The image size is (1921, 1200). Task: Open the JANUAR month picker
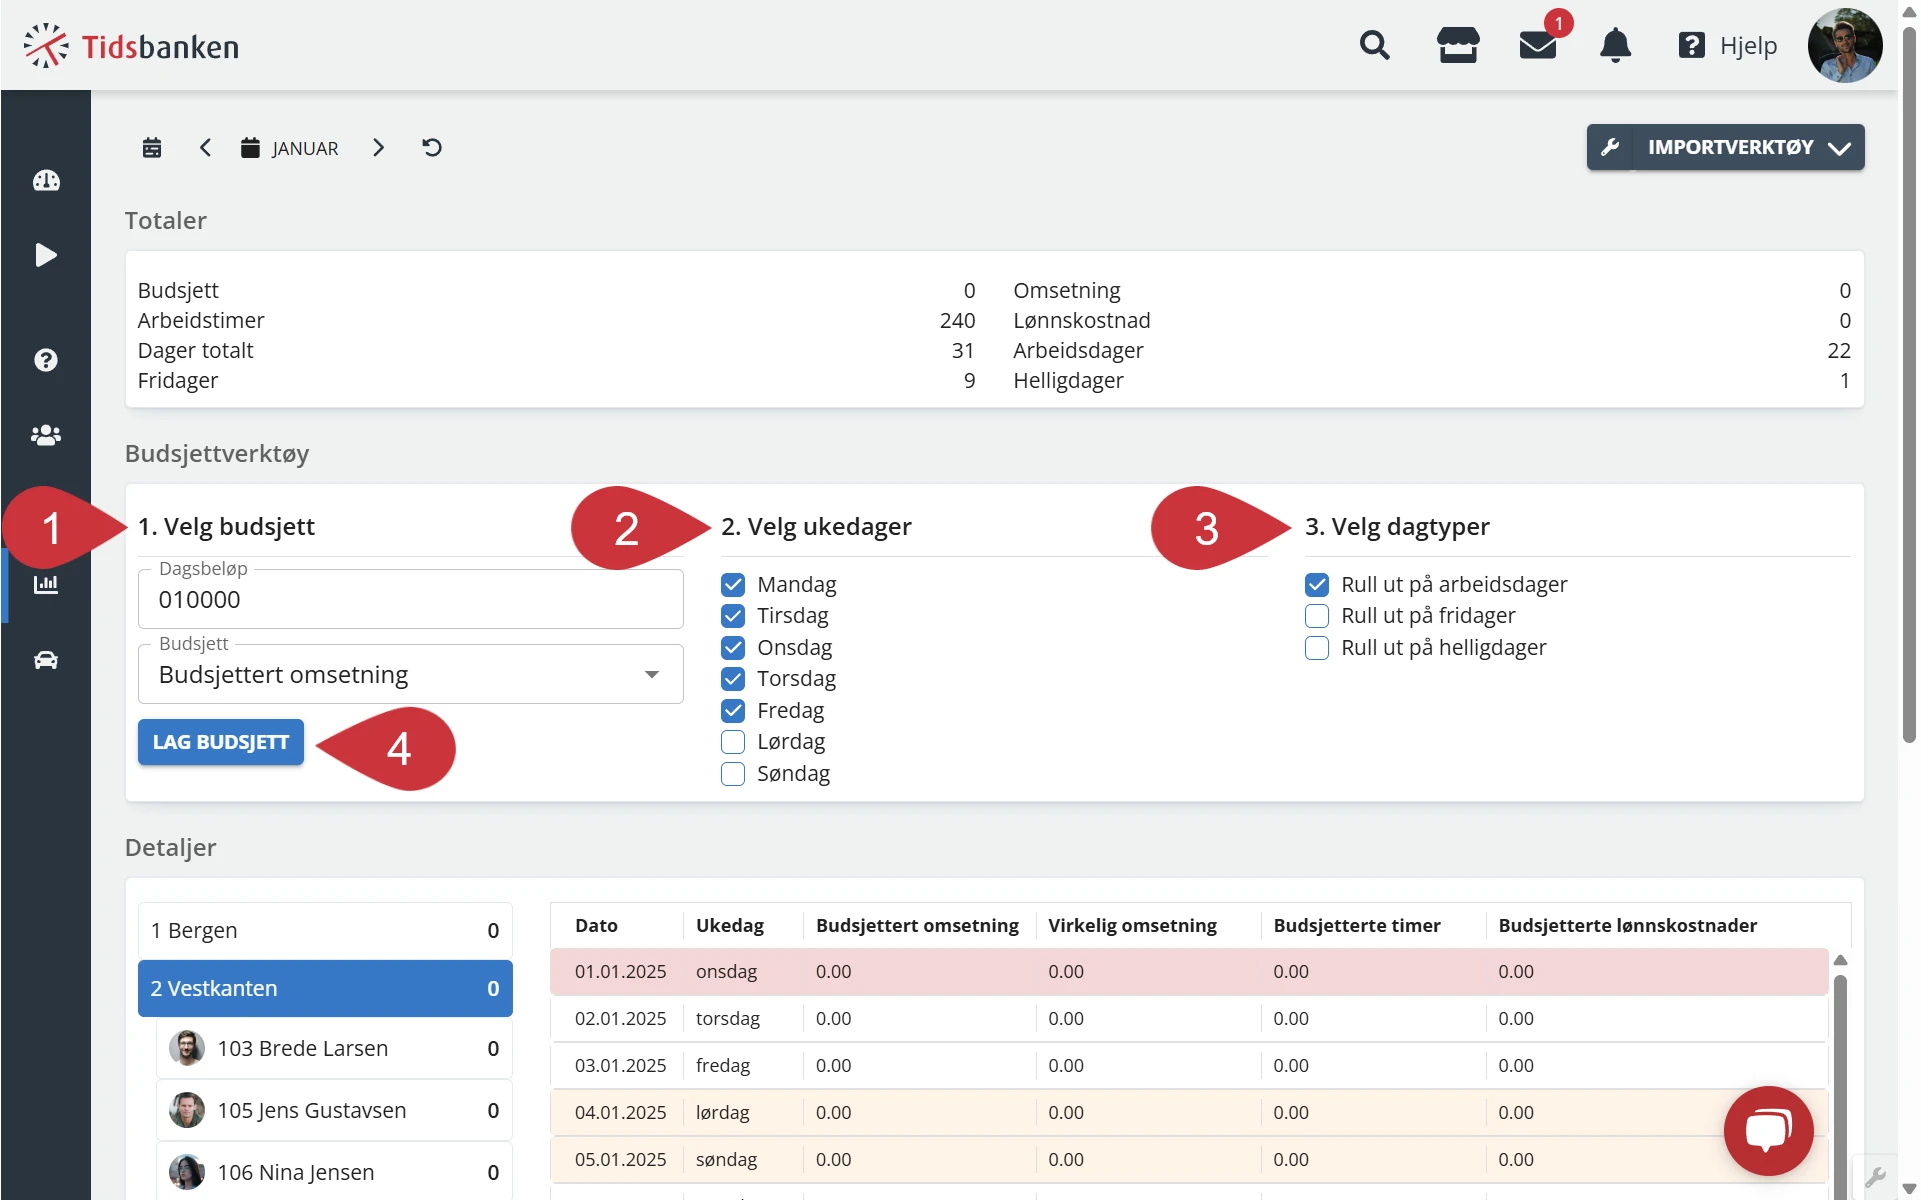[290, 148]
